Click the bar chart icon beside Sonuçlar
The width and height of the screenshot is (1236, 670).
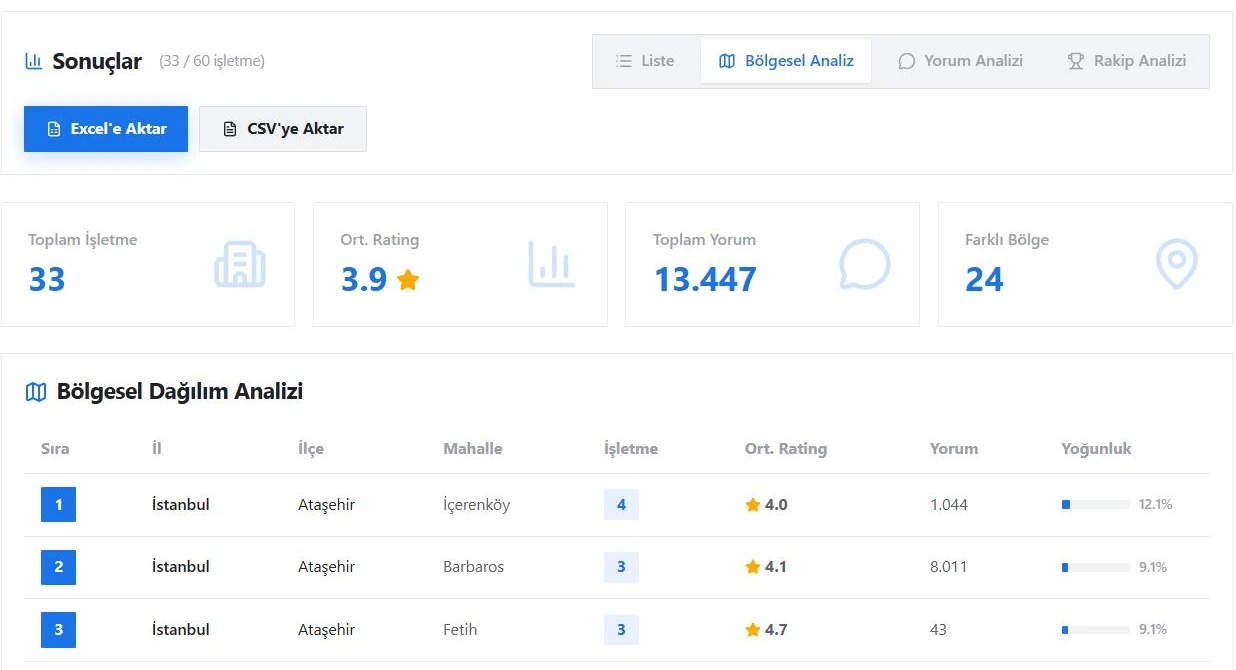[34, 61]
